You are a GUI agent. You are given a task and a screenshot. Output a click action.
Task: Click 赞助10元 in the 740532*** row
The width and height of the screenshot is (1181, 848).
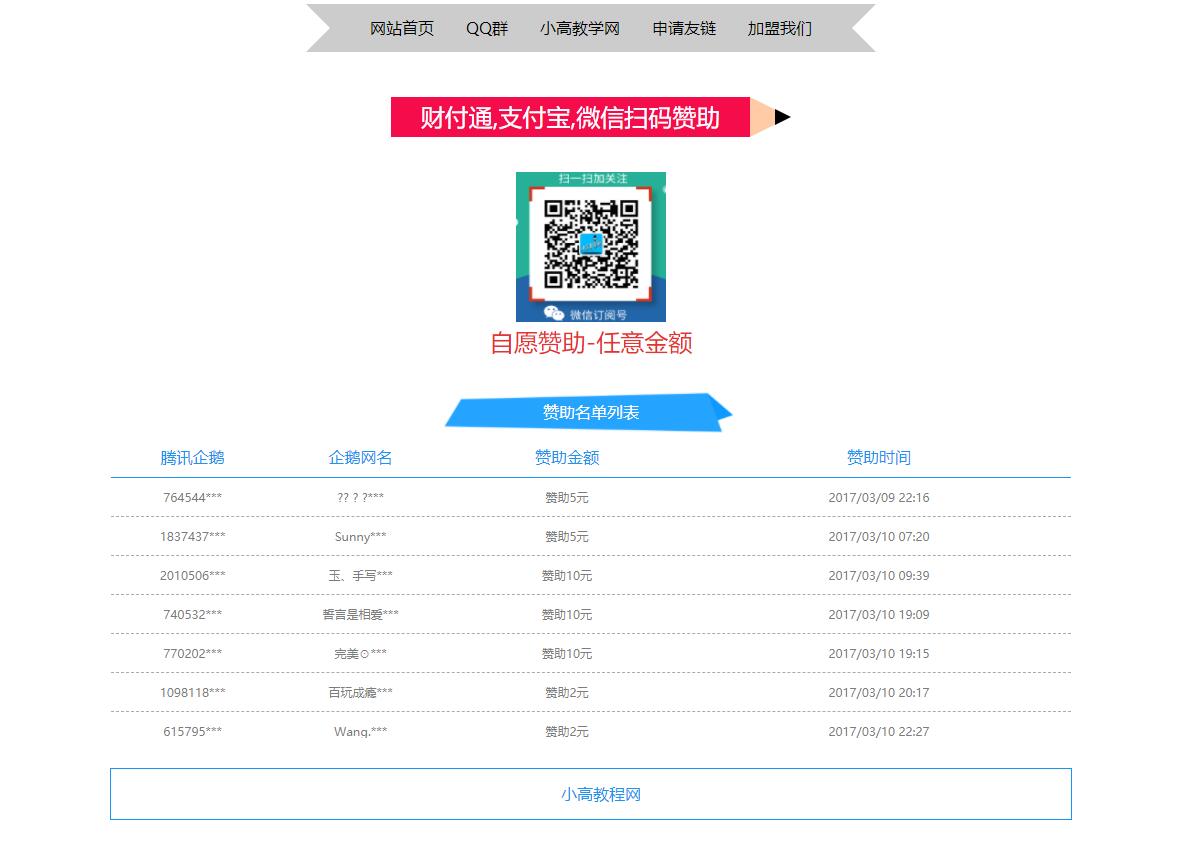click(566, 615)
